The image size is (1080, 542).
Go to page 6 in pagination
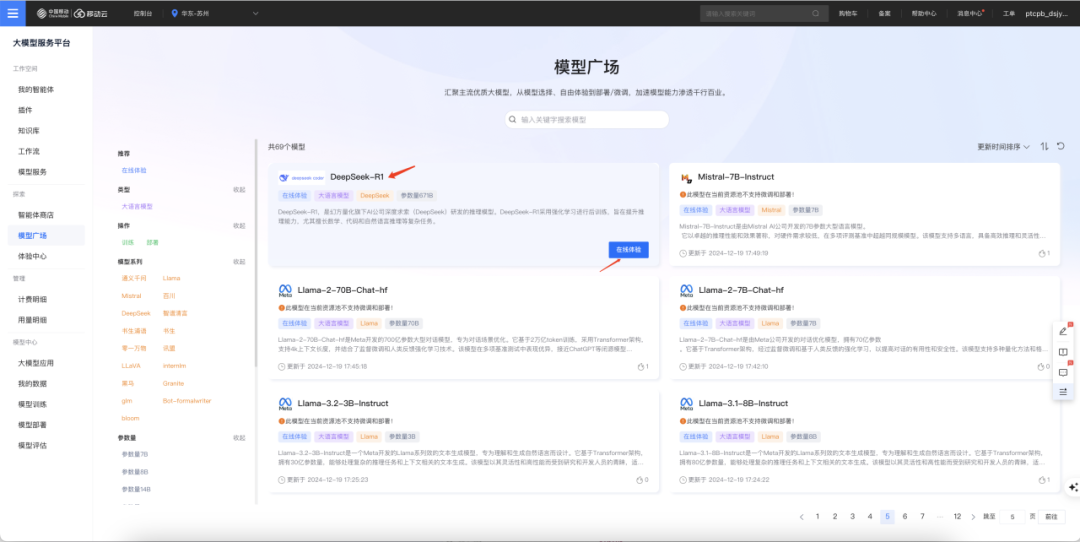[904, 517]
